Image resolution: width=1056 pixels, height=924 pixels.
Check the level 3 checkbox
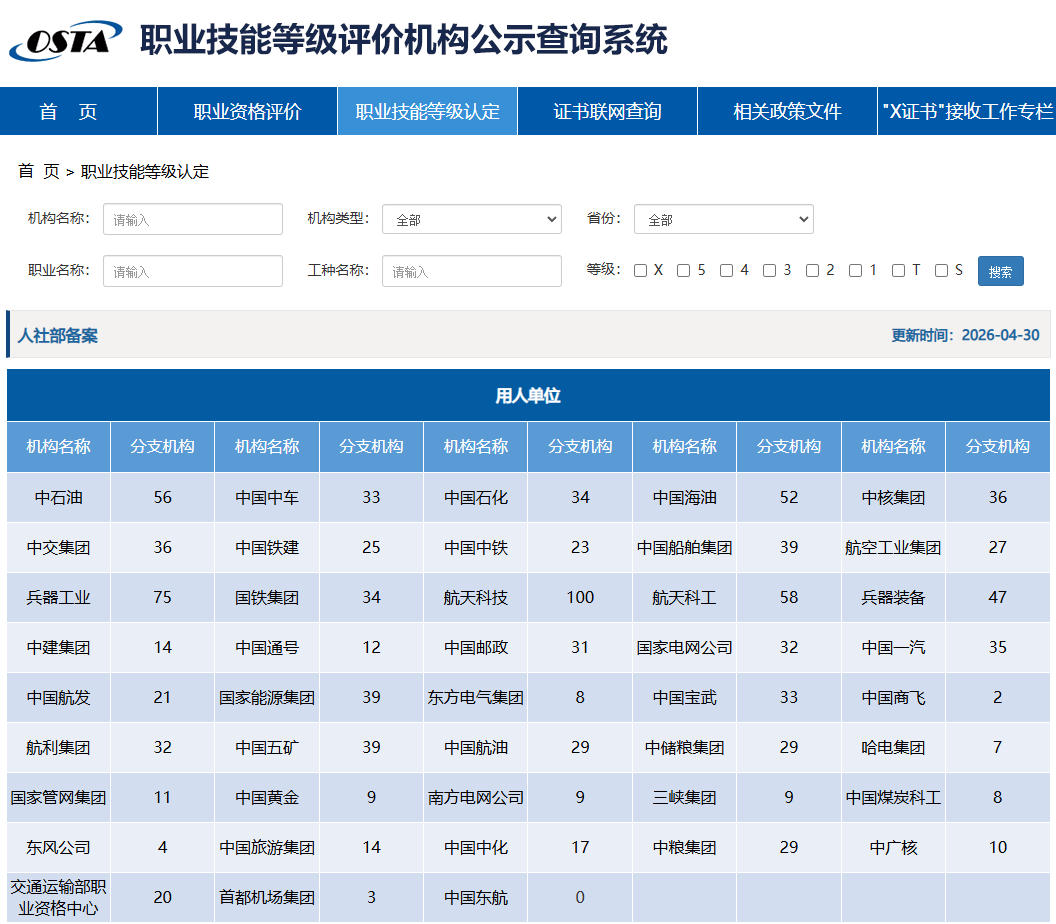point(770,270)
